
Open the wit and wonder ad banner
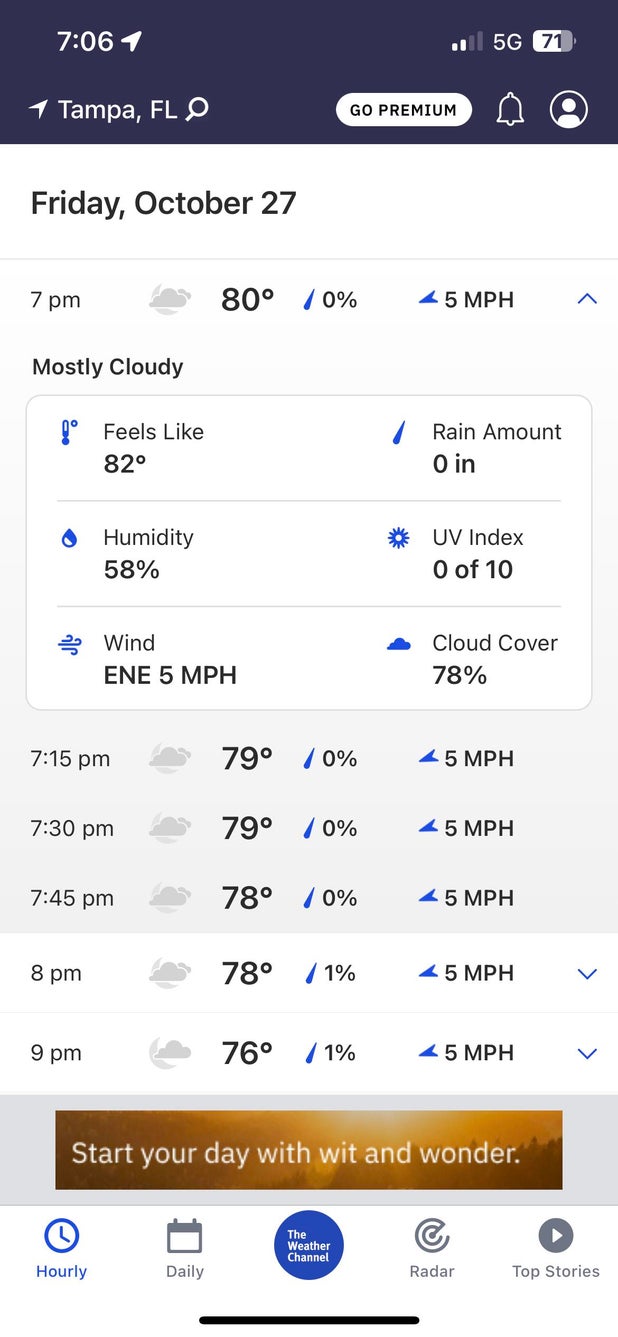pos(309,1150)
